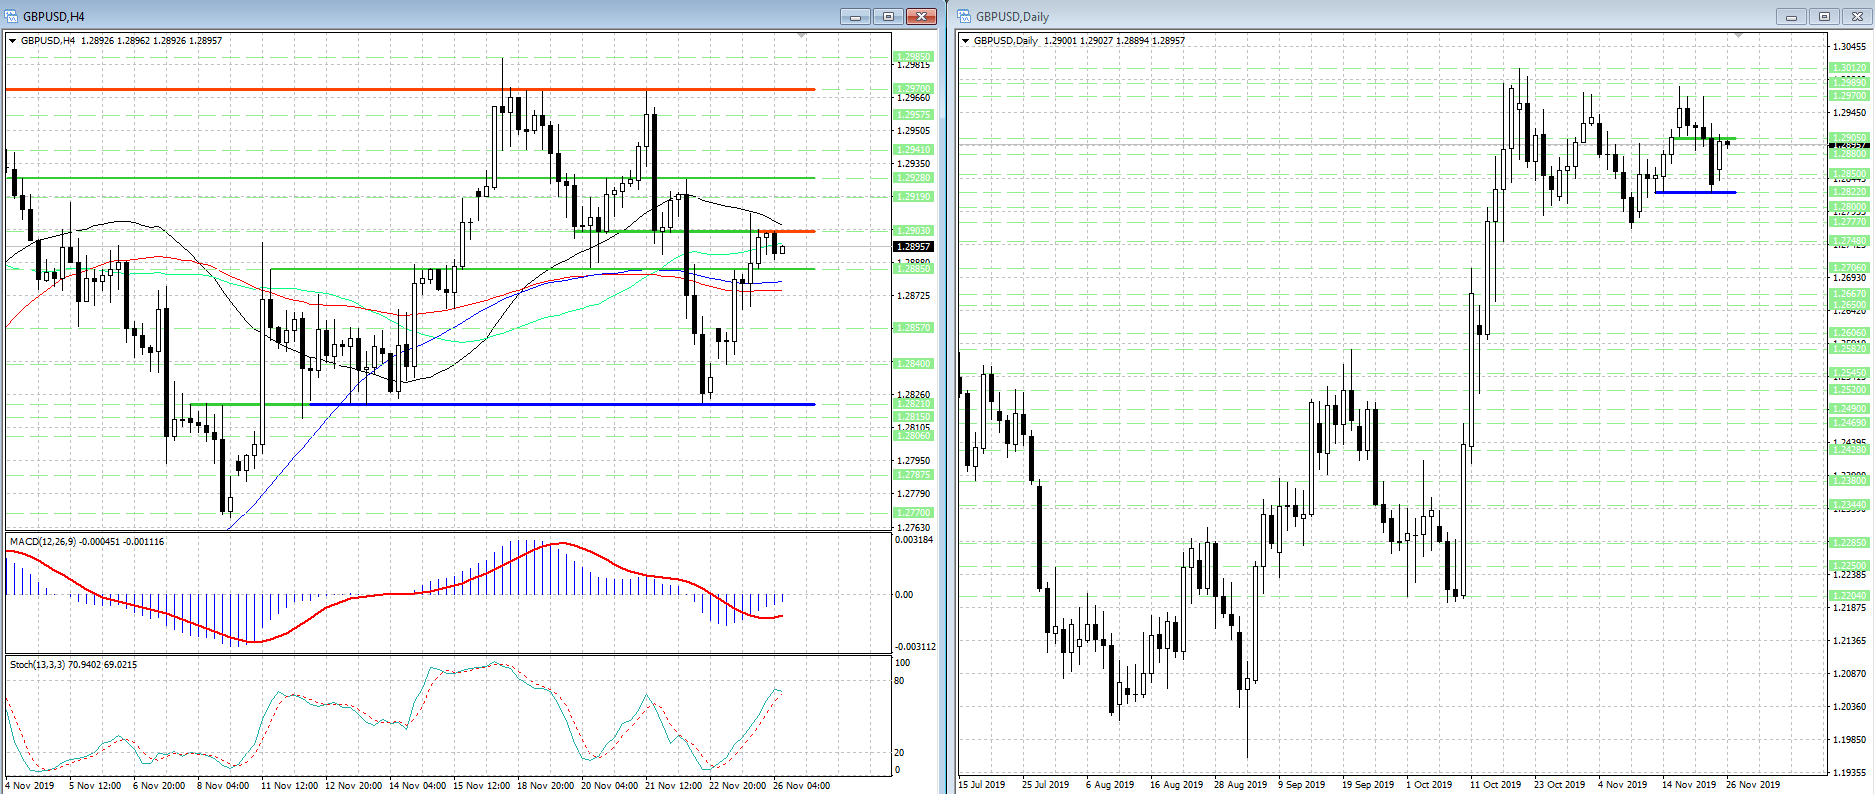The width and height of the screenshot is (1875, 794).
Task: Expand one-click trading panel on Daily chart
Action: point(965,41)
